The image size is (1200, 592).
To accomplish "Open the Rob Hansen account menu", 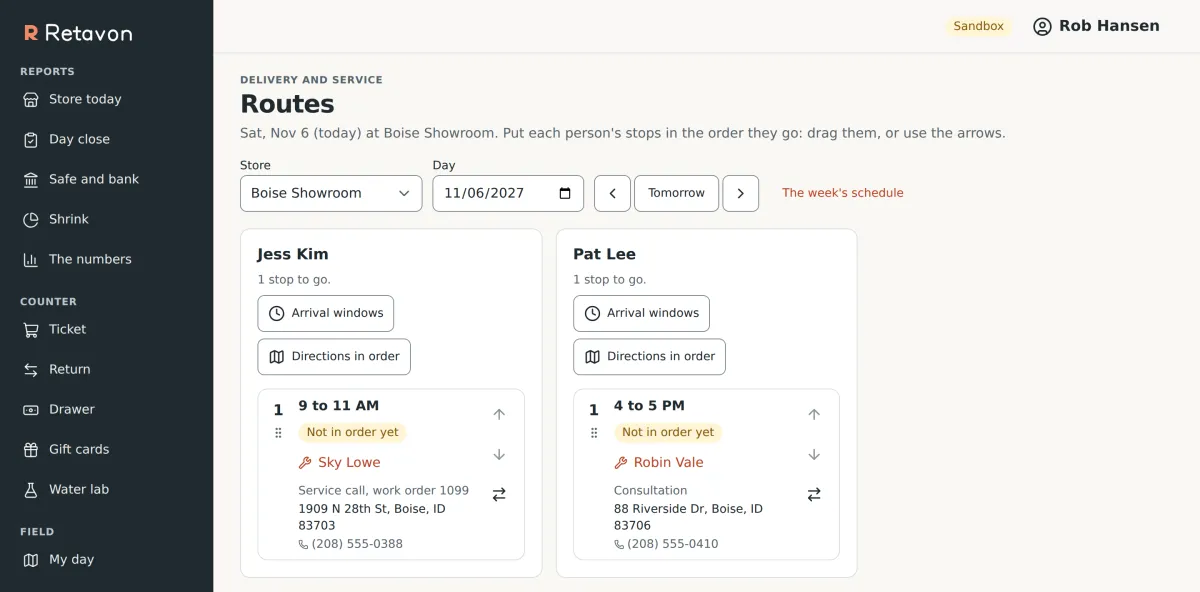I will 1096,26.
